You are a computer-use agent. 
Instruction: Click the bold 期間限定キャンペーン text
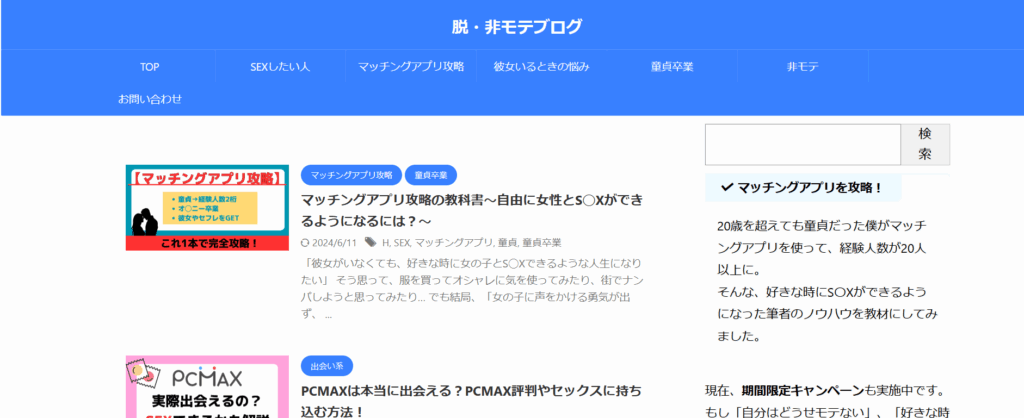click(x=803, y=392)
